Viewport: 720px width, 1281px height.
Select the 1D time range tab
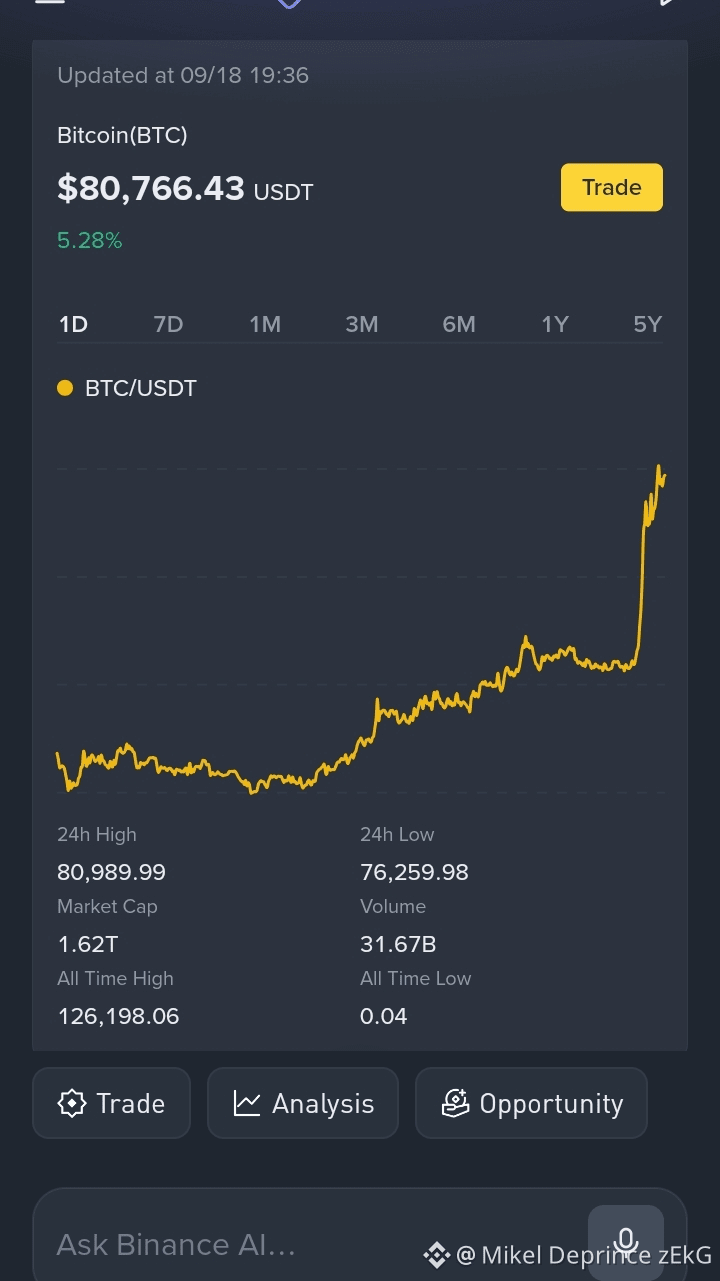click(x=73, y=324)
